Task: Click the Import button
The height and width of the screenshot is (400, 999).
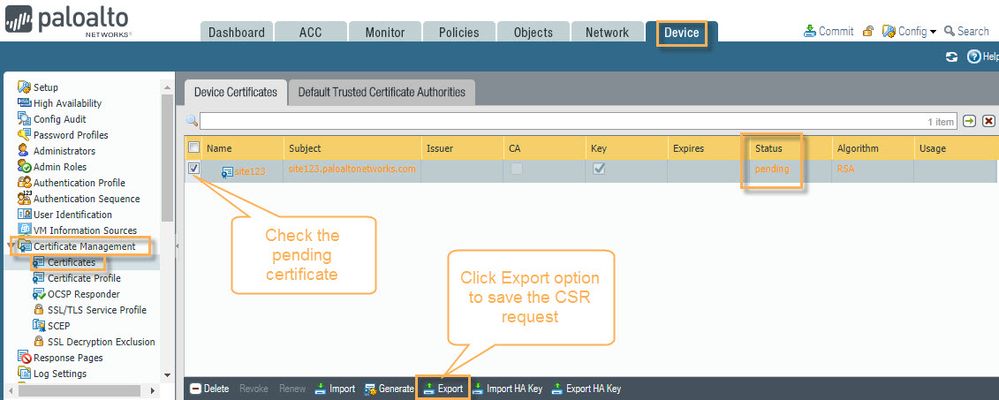Action: (334, 389)
